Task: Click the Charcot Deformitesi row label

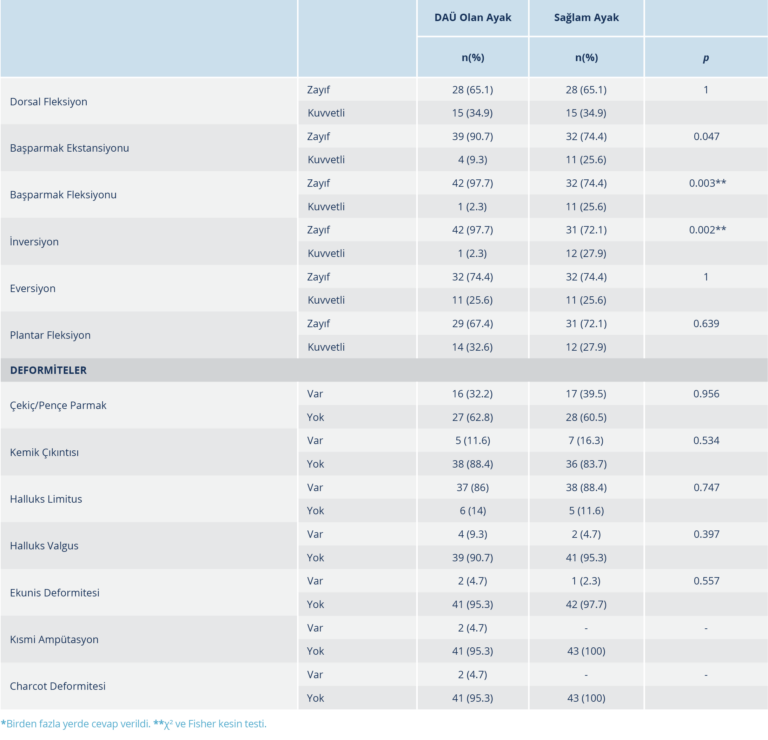Action: [x=57, y=686]
